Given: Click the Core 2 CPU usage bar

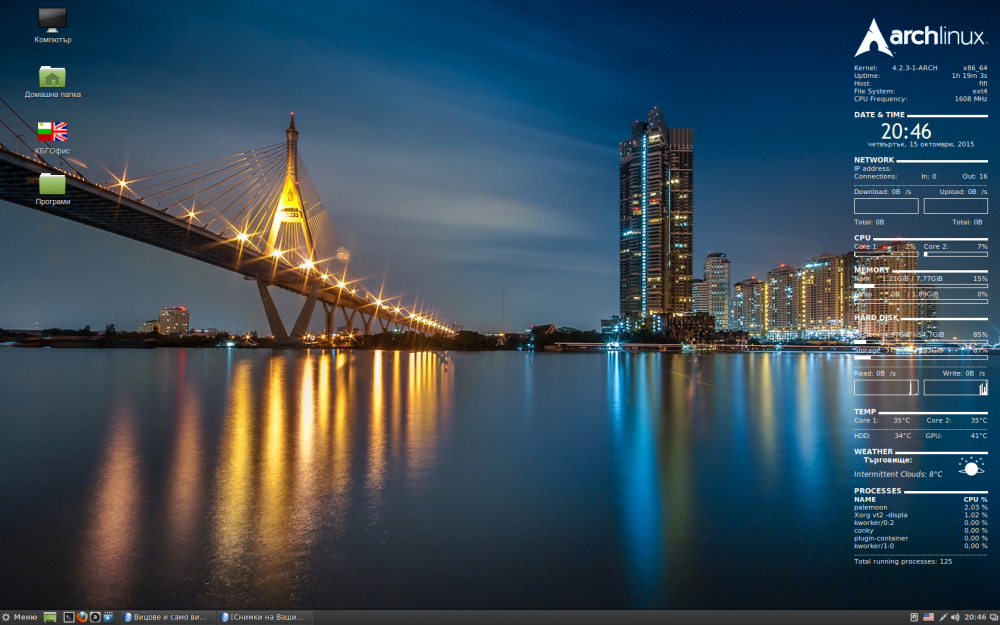Looking at the screenshot, I should tap(955, 254).
